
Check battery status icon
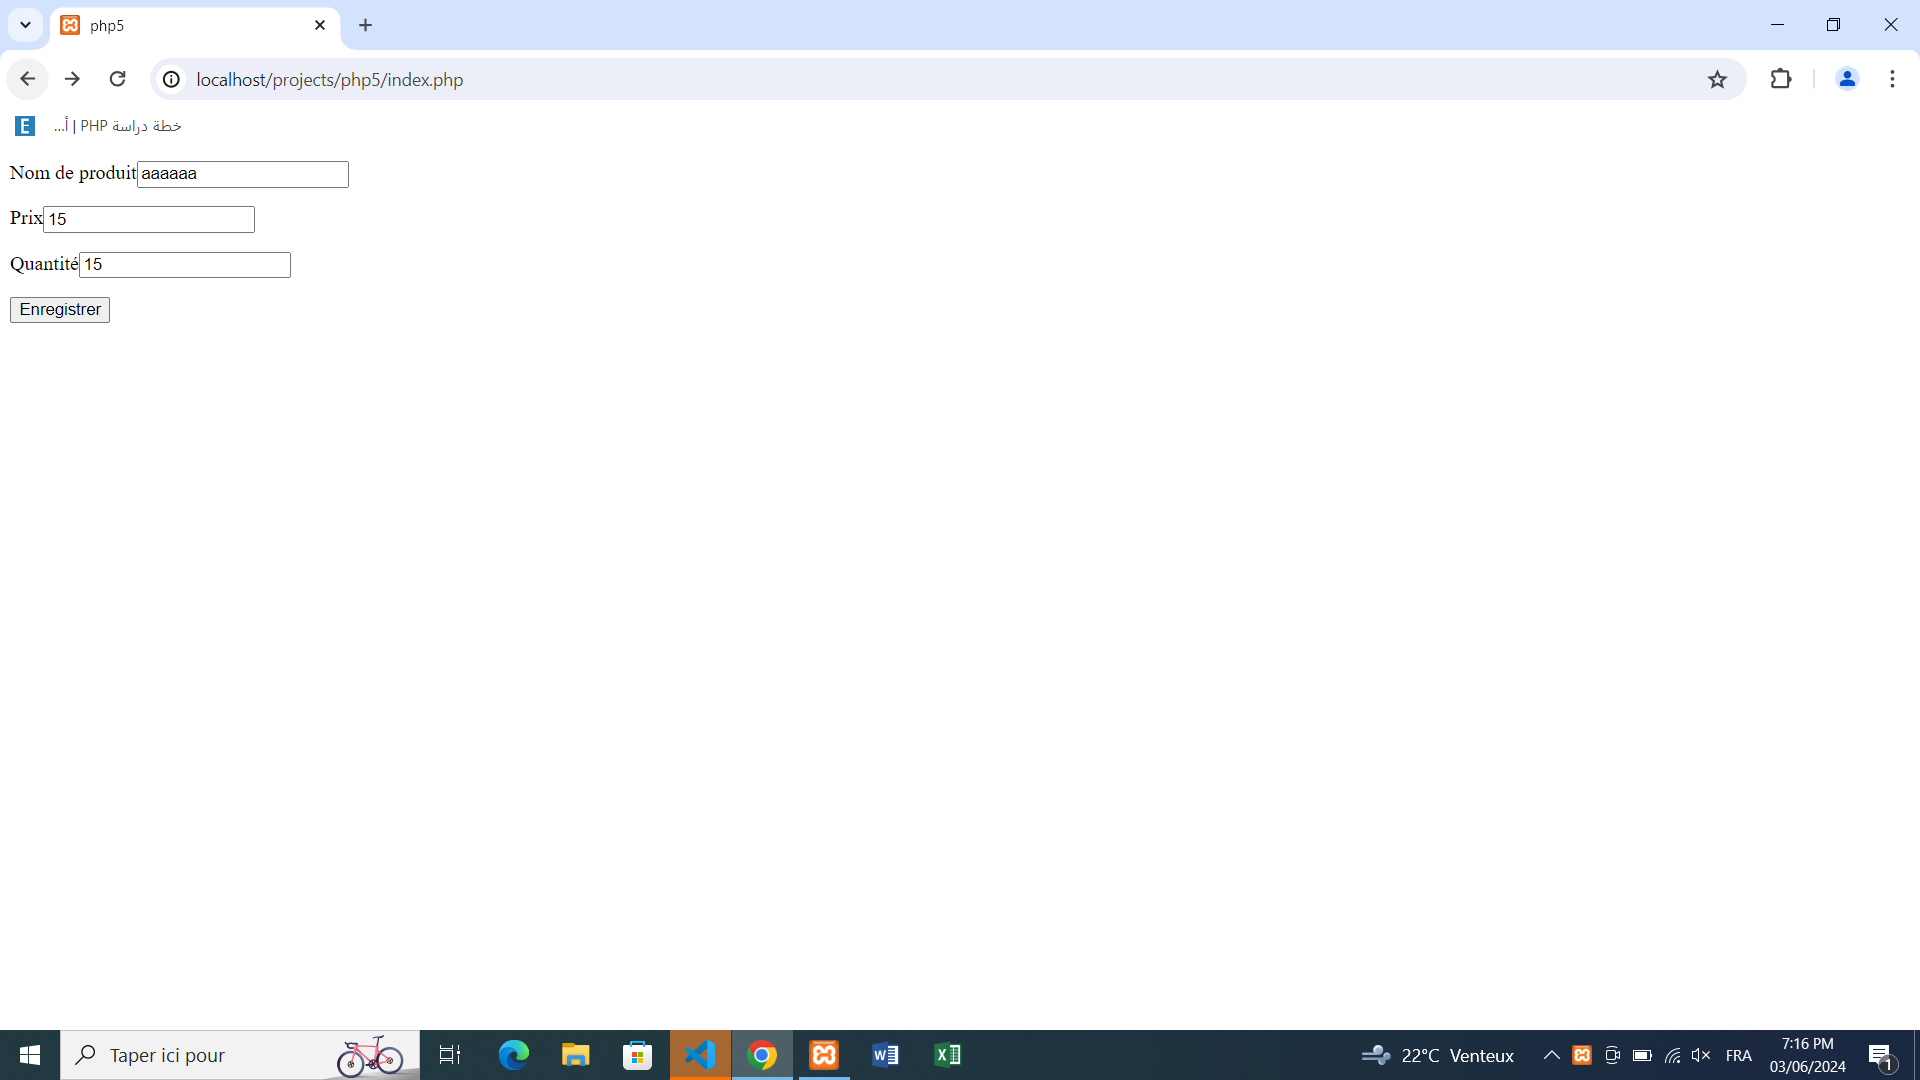coord(1642,1055)
